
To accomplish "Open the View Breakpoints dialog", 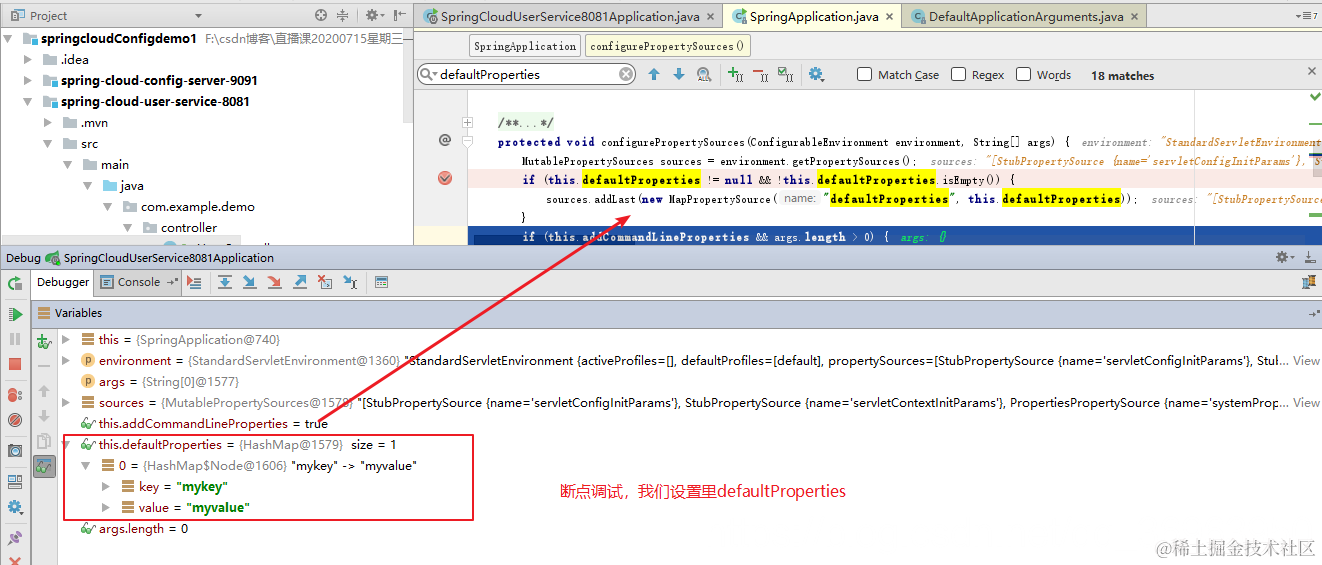I will 15,397.
